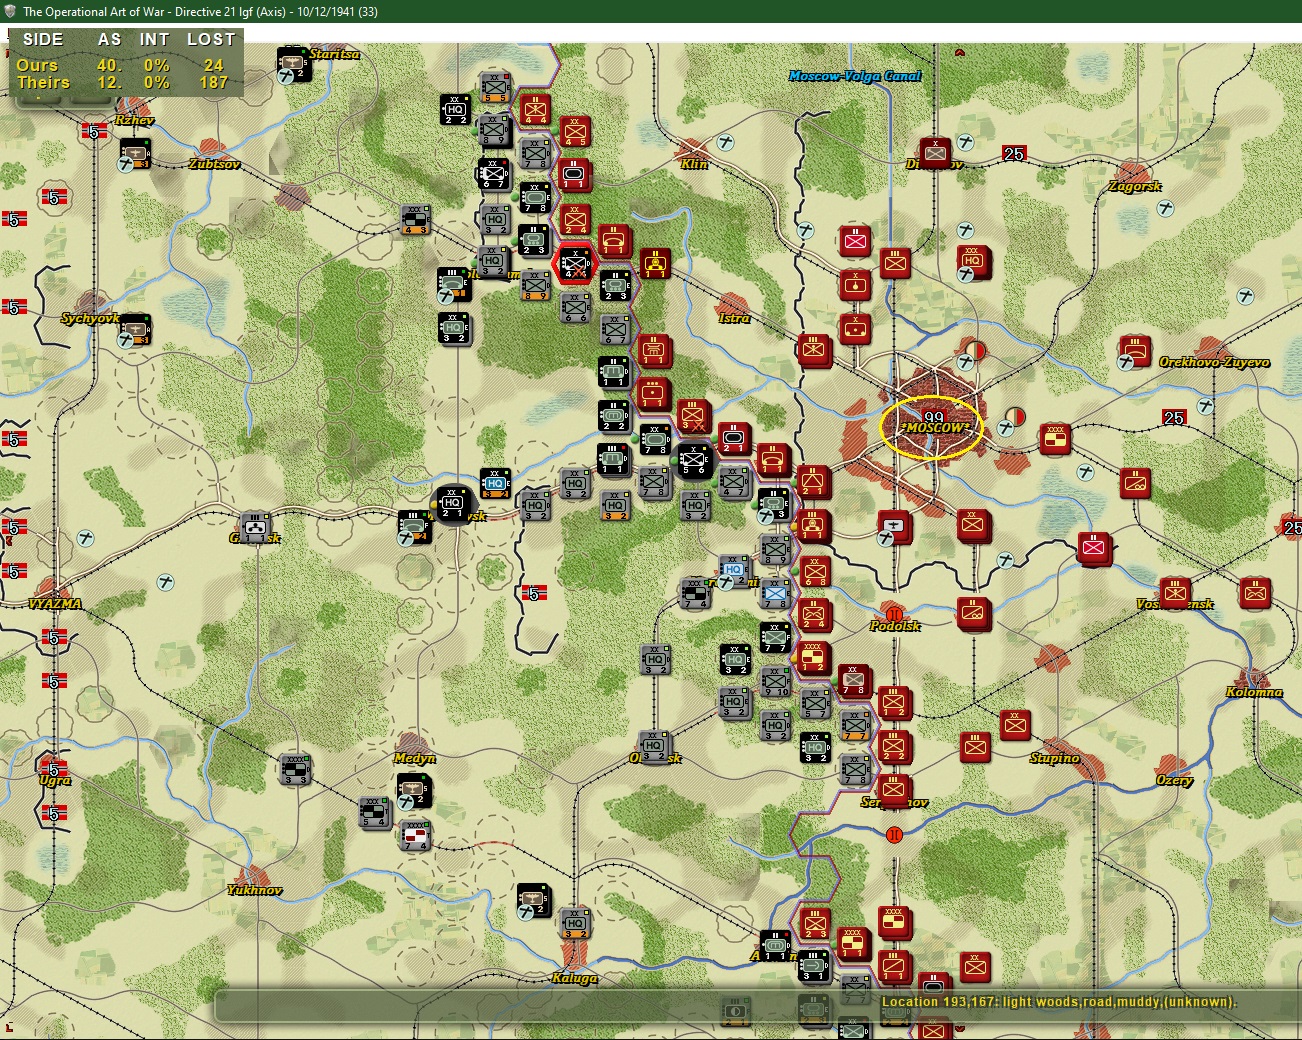Click the German flag 5 marker south of Gzhatsk road

[x=534, y=593]
